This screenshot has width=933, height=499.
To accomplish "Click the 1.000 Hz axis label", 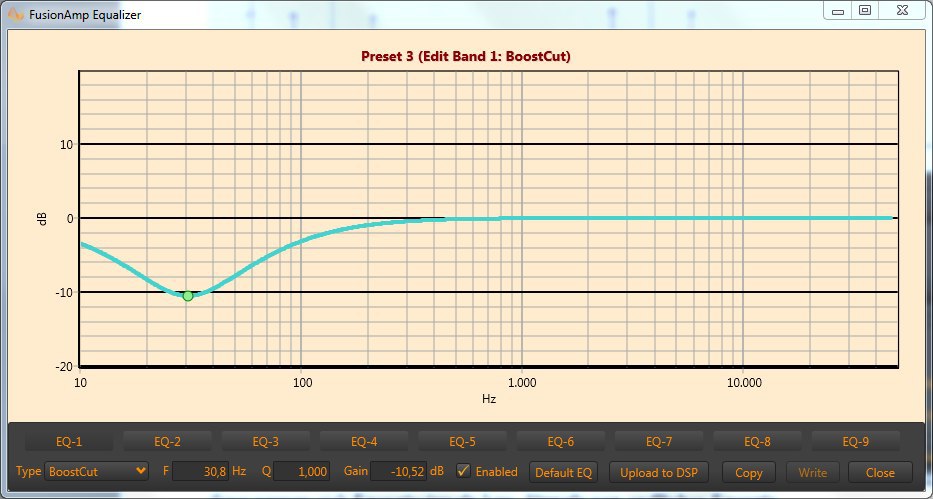I will click(x=522, y=382).
